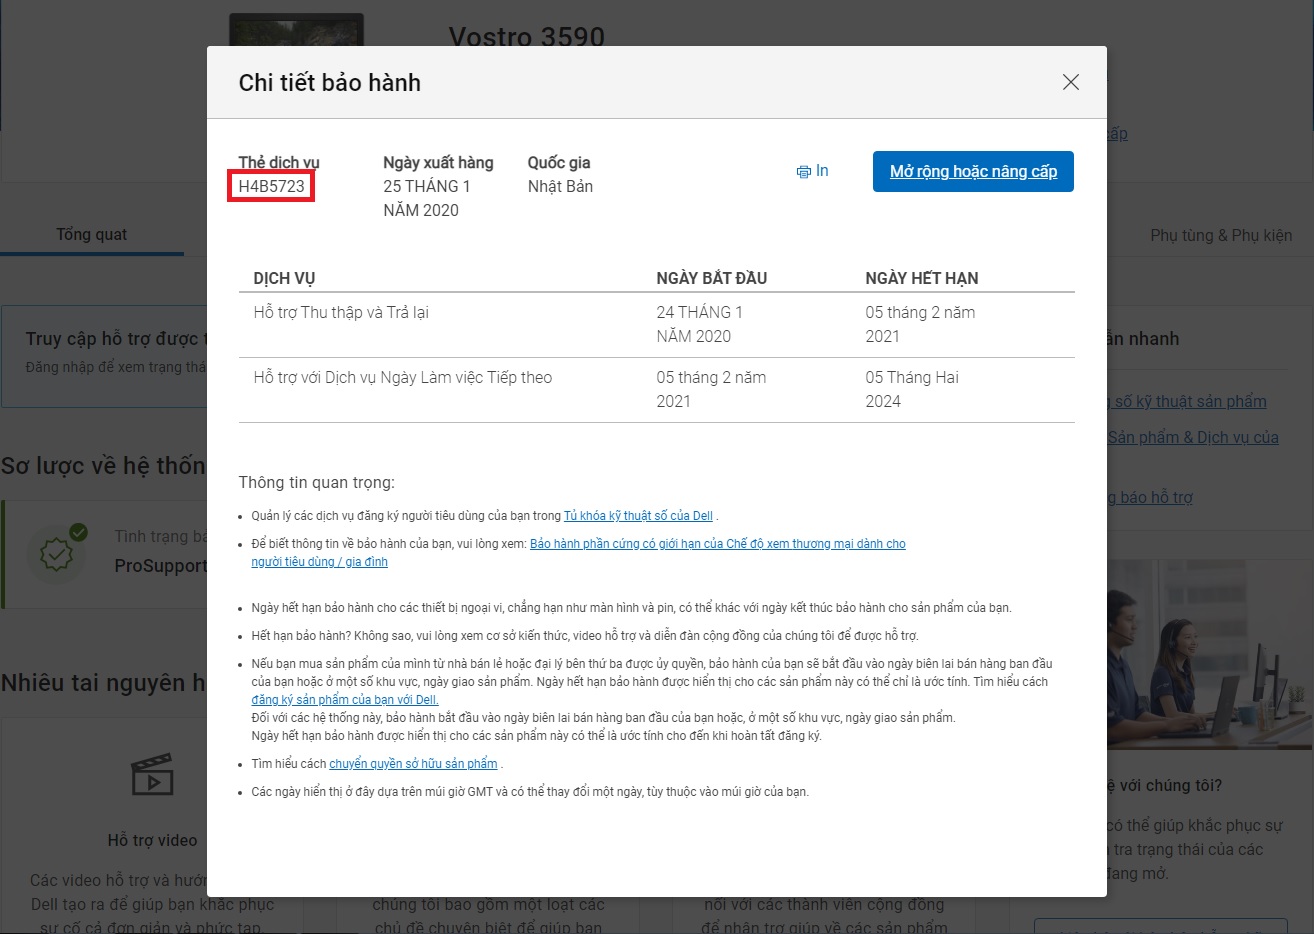Click the Hỗ trợ video clapperboard icon

click(152, 776)
